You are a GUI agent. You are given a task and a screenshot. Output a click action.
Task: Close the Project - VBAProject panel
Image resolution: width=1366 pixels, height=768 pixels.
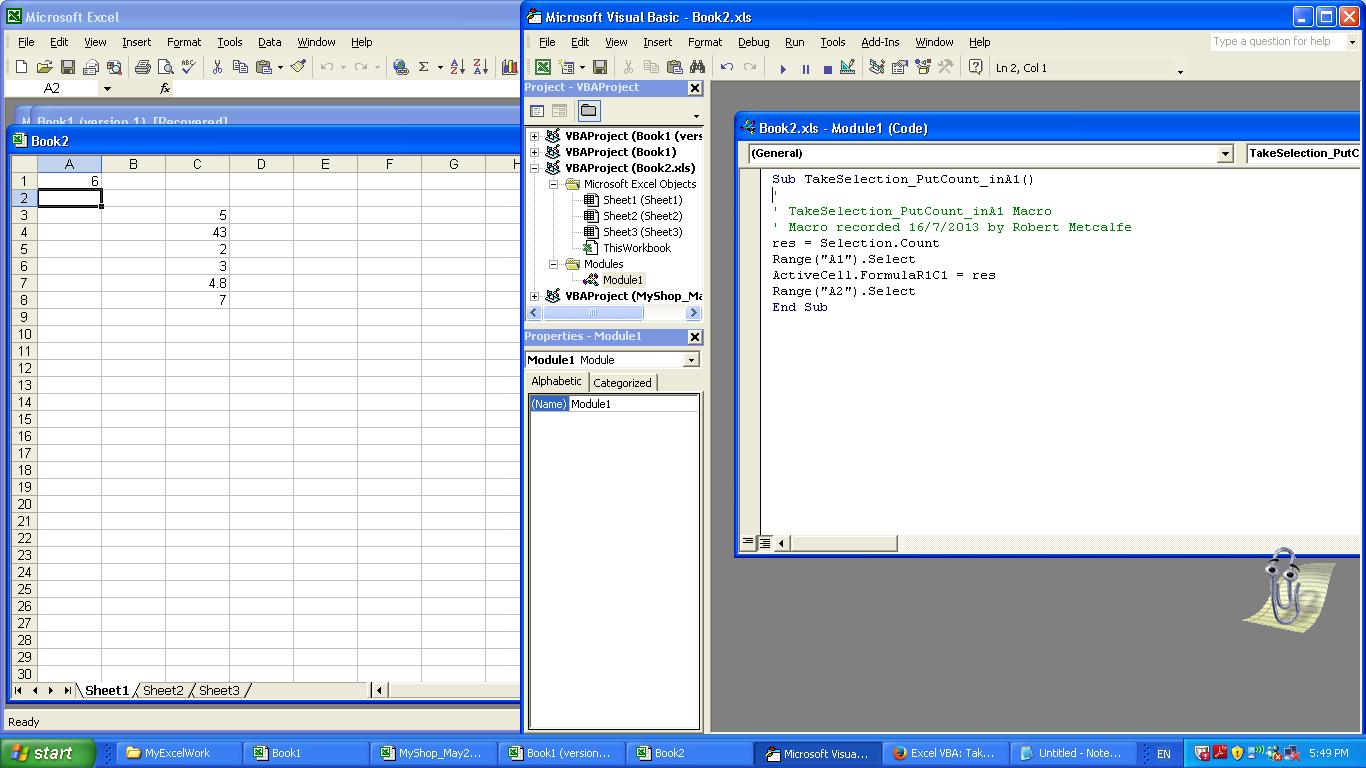tap(695, 88)
